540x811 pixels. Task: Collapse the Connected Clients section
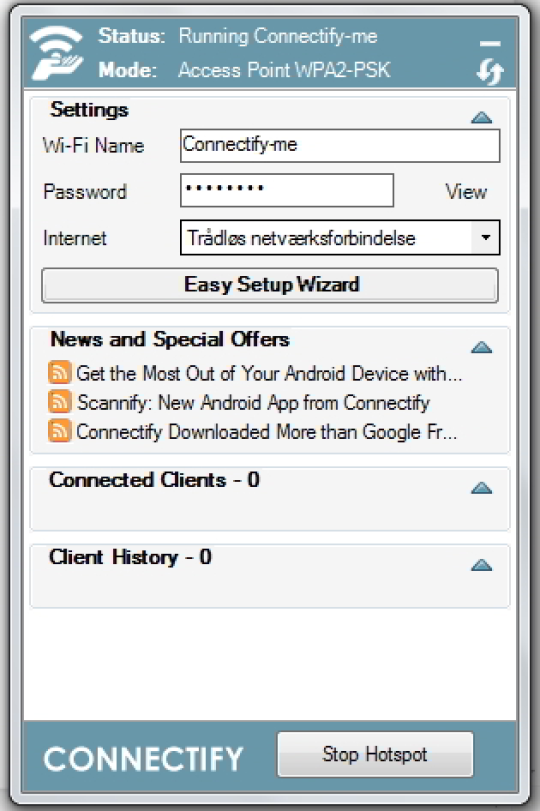coord(482,488)
